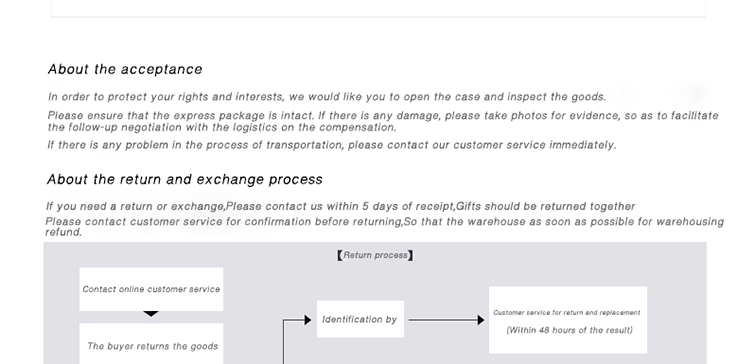753x364 pixels.
Task: Click paragraph about express package being intact
Action: point(383,121)
